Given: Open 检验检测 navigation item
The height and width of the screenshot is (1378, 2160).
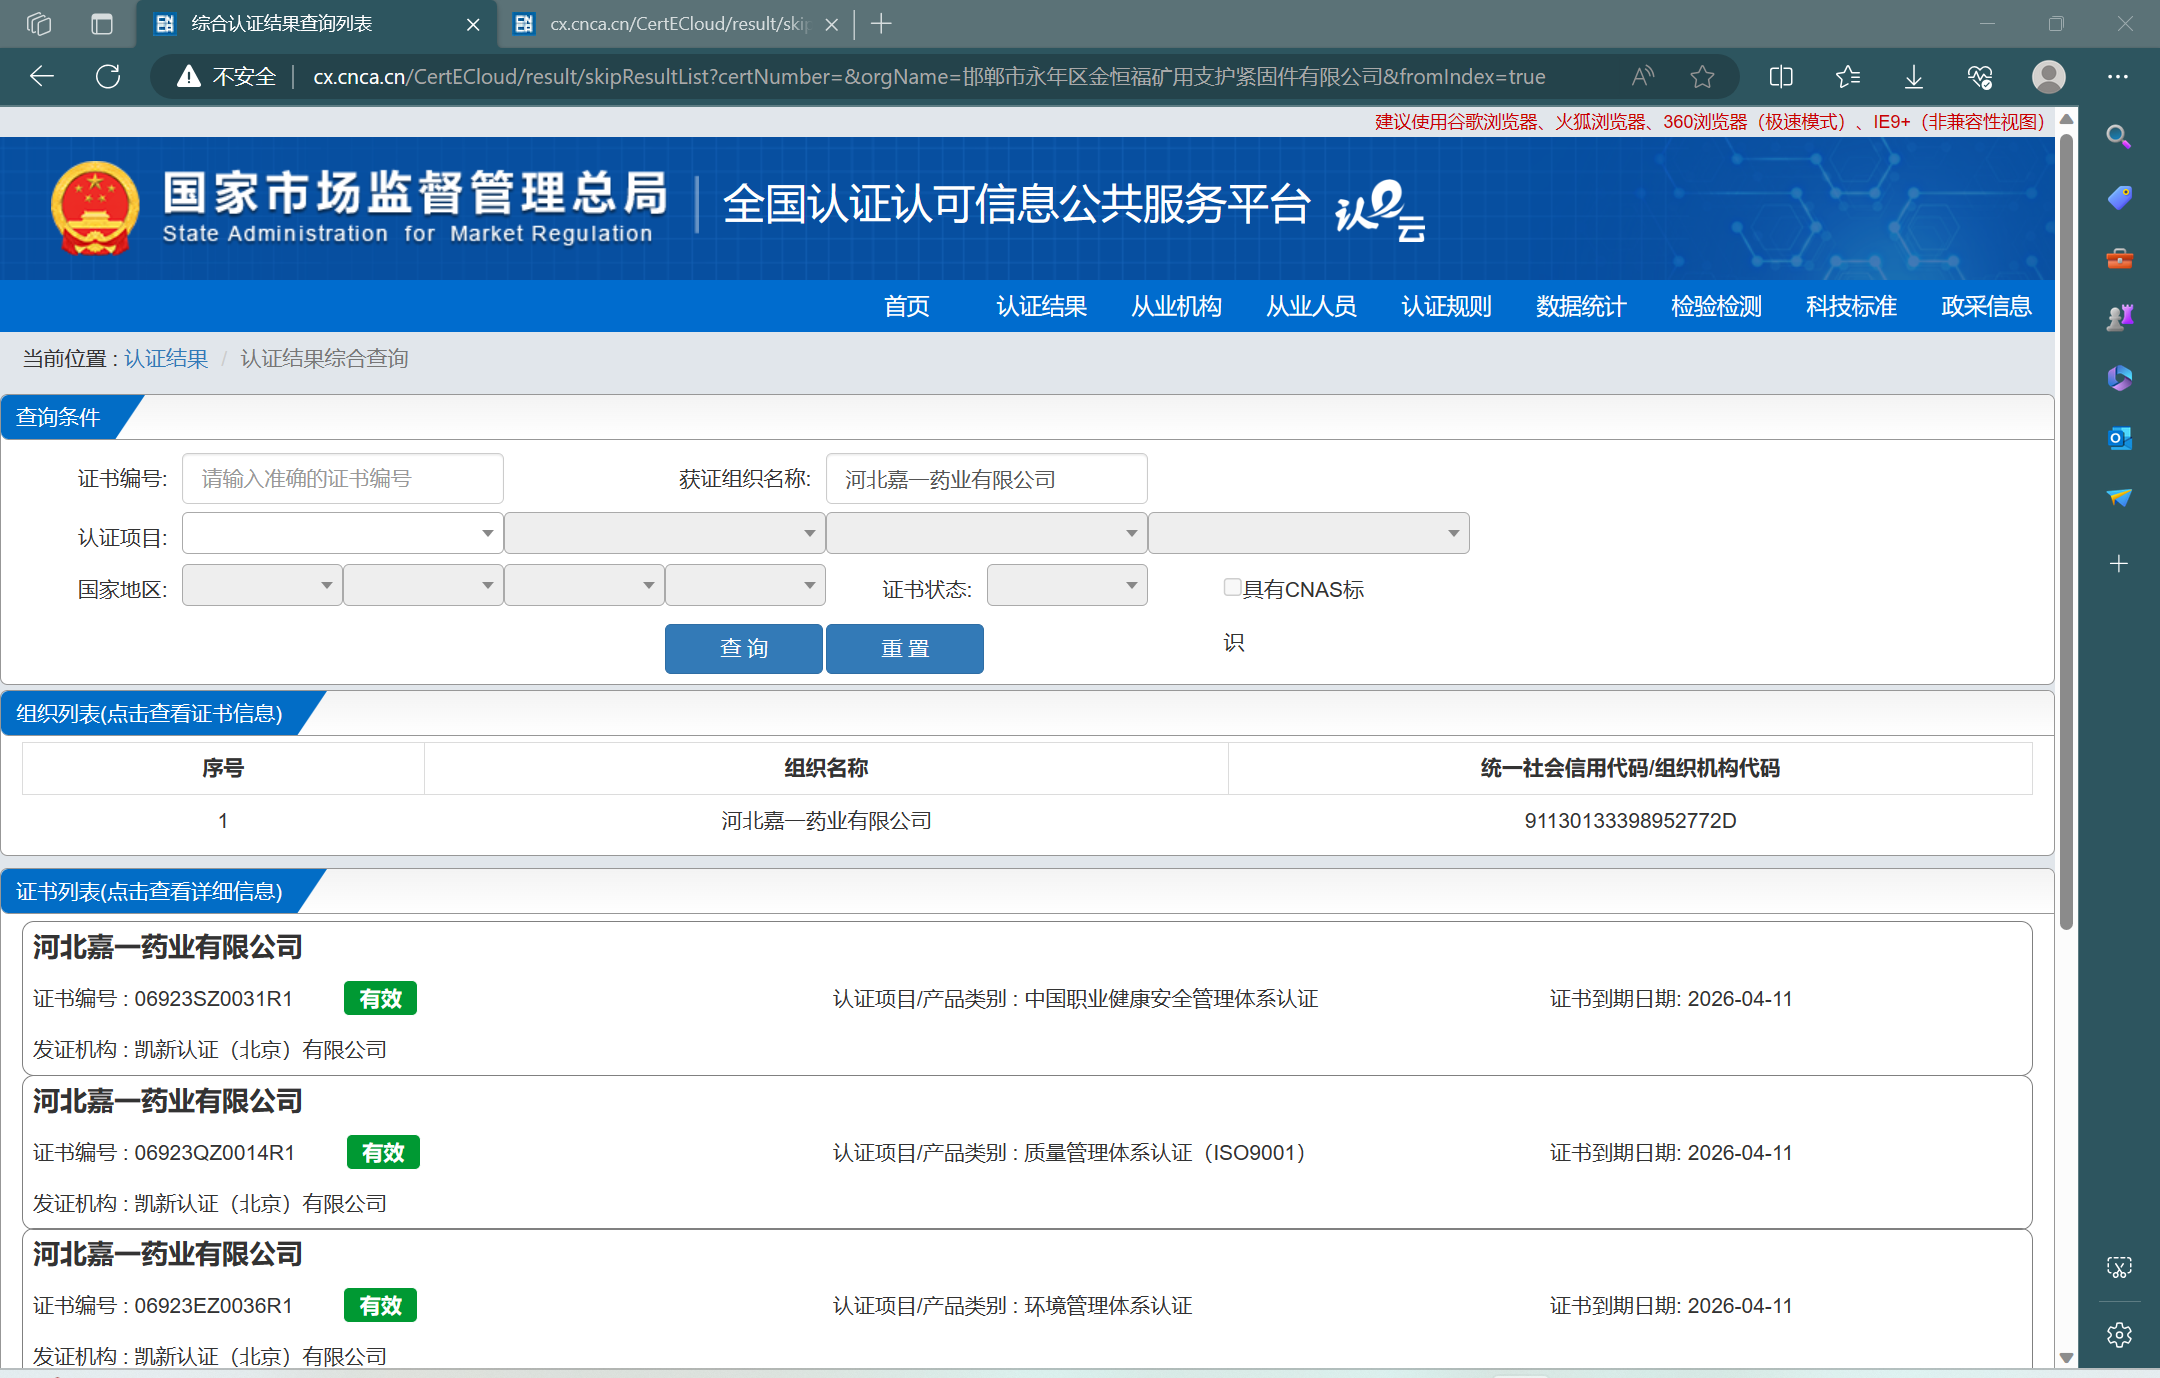Looking at the screenshot, I should tap(1717, 306).
